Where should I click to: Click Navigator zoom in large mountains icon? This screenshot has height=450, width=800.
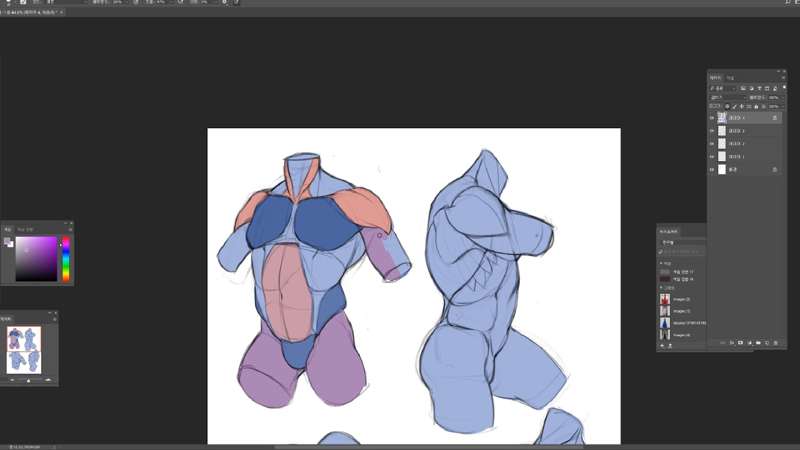click(x=48, y=380)
